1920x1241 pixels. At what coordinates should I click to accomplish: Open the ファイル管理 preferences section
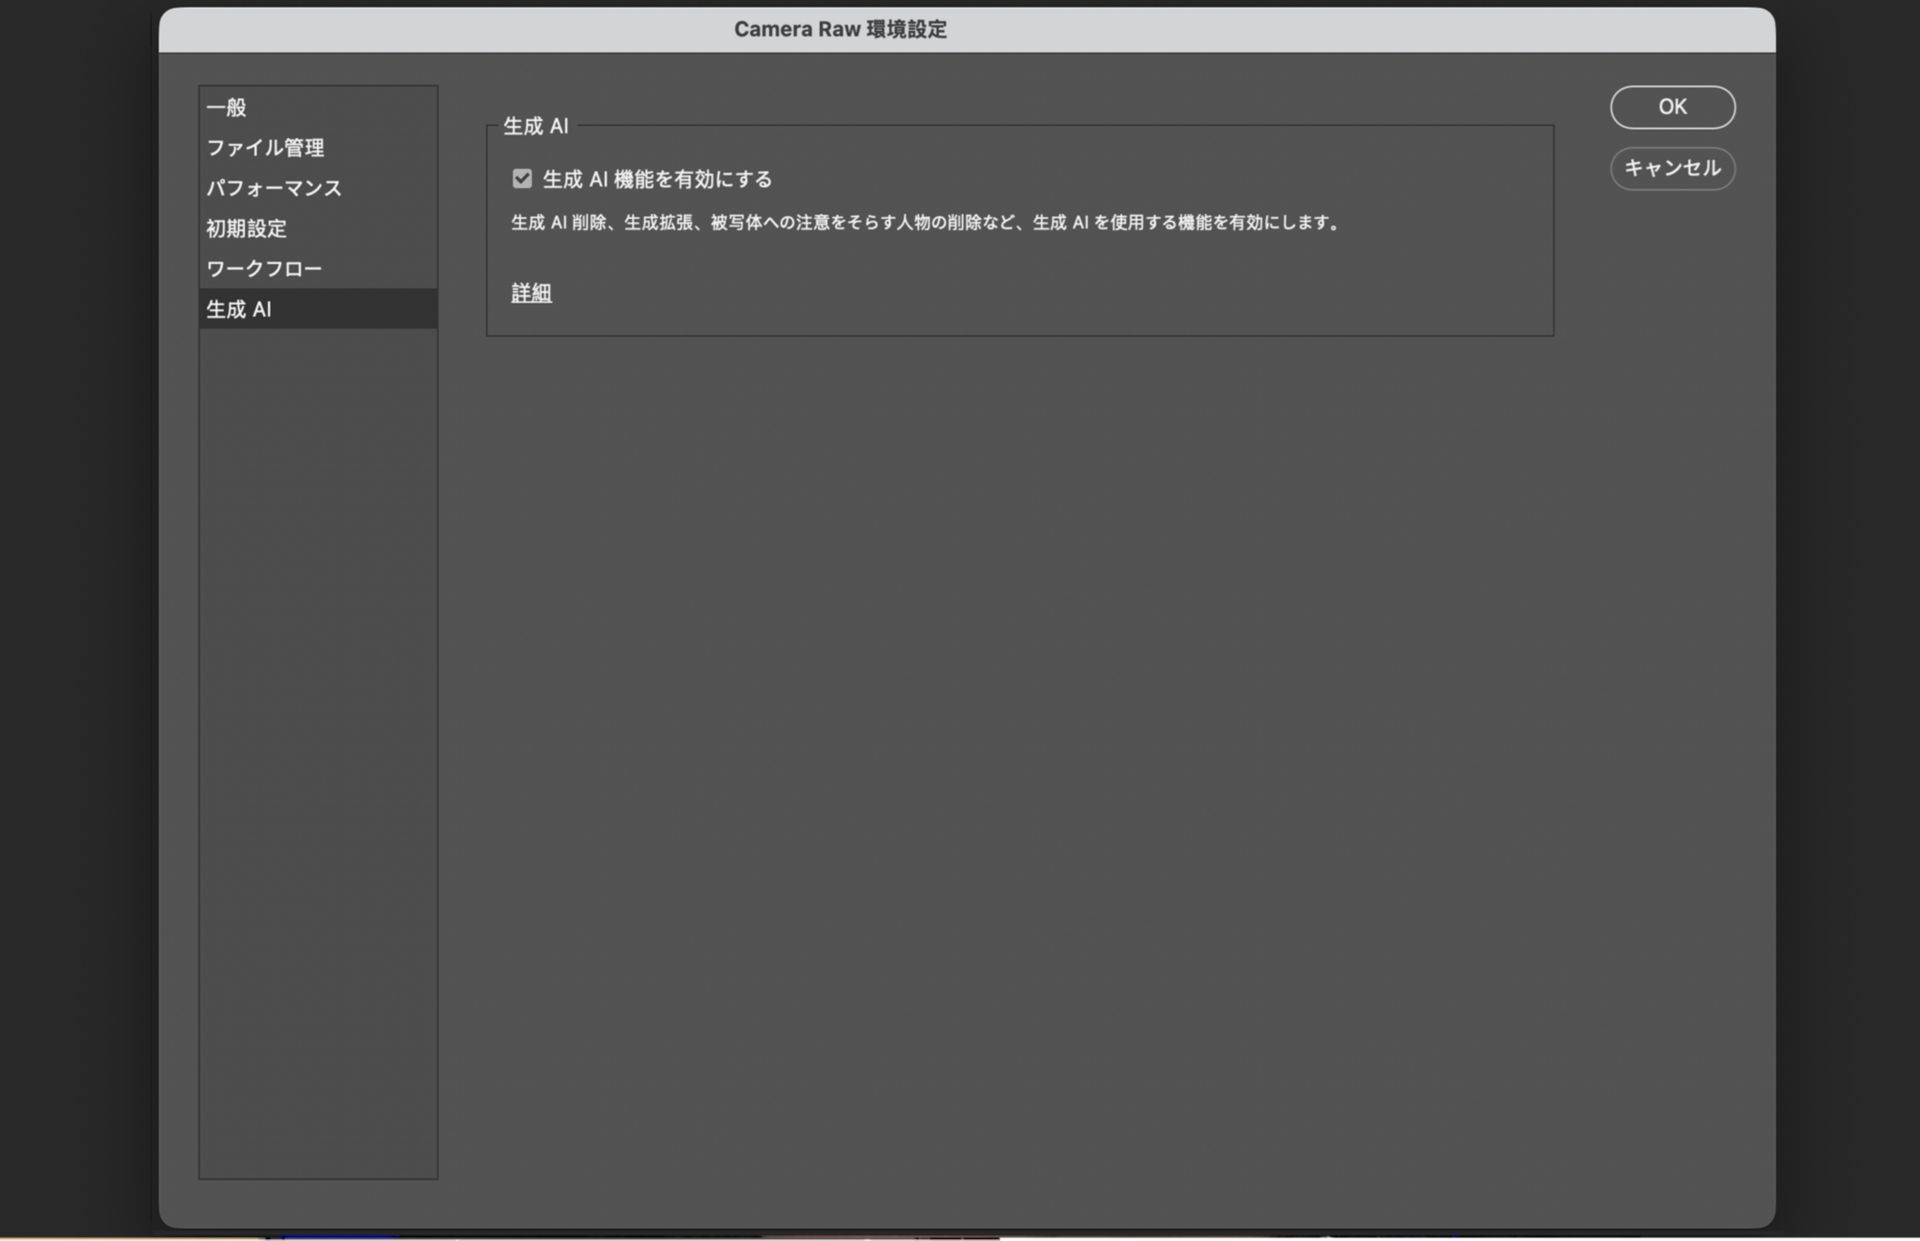pos(318,147)
